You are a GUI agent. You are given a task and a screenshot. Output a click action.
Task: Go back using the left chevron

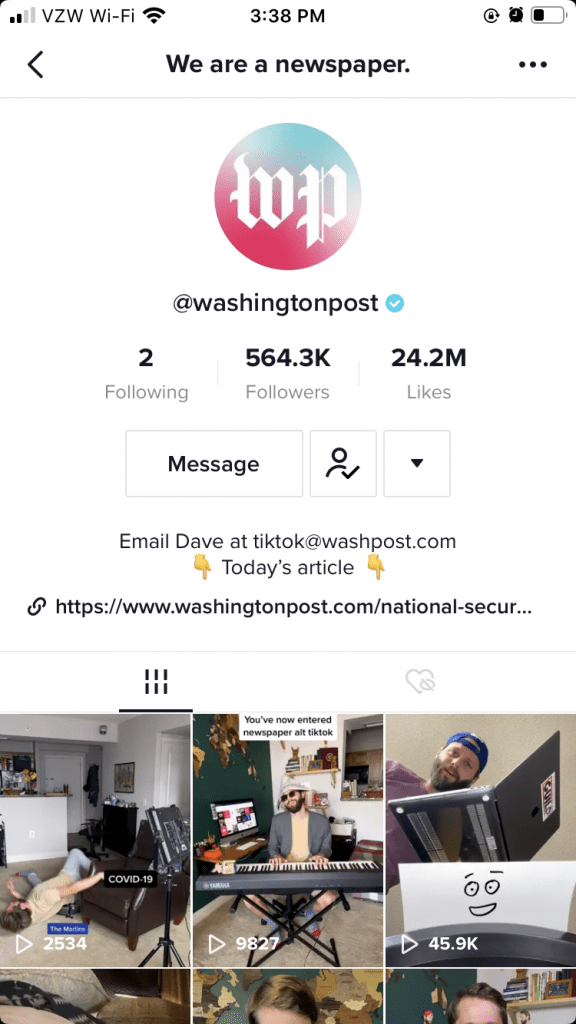[35, 65]
